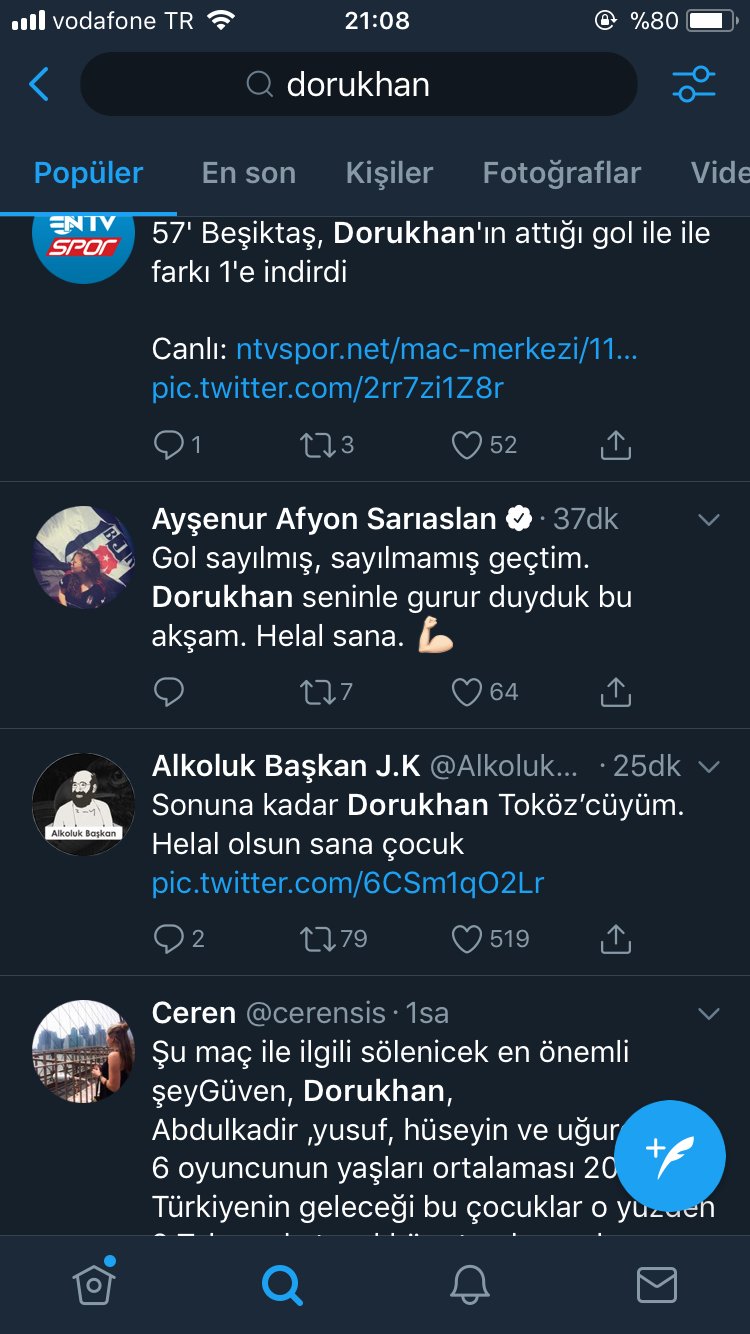Expand options chevron on Ayşenur's tweet
The width and height of the screenshot is (750, 1334).
point(709,520)
